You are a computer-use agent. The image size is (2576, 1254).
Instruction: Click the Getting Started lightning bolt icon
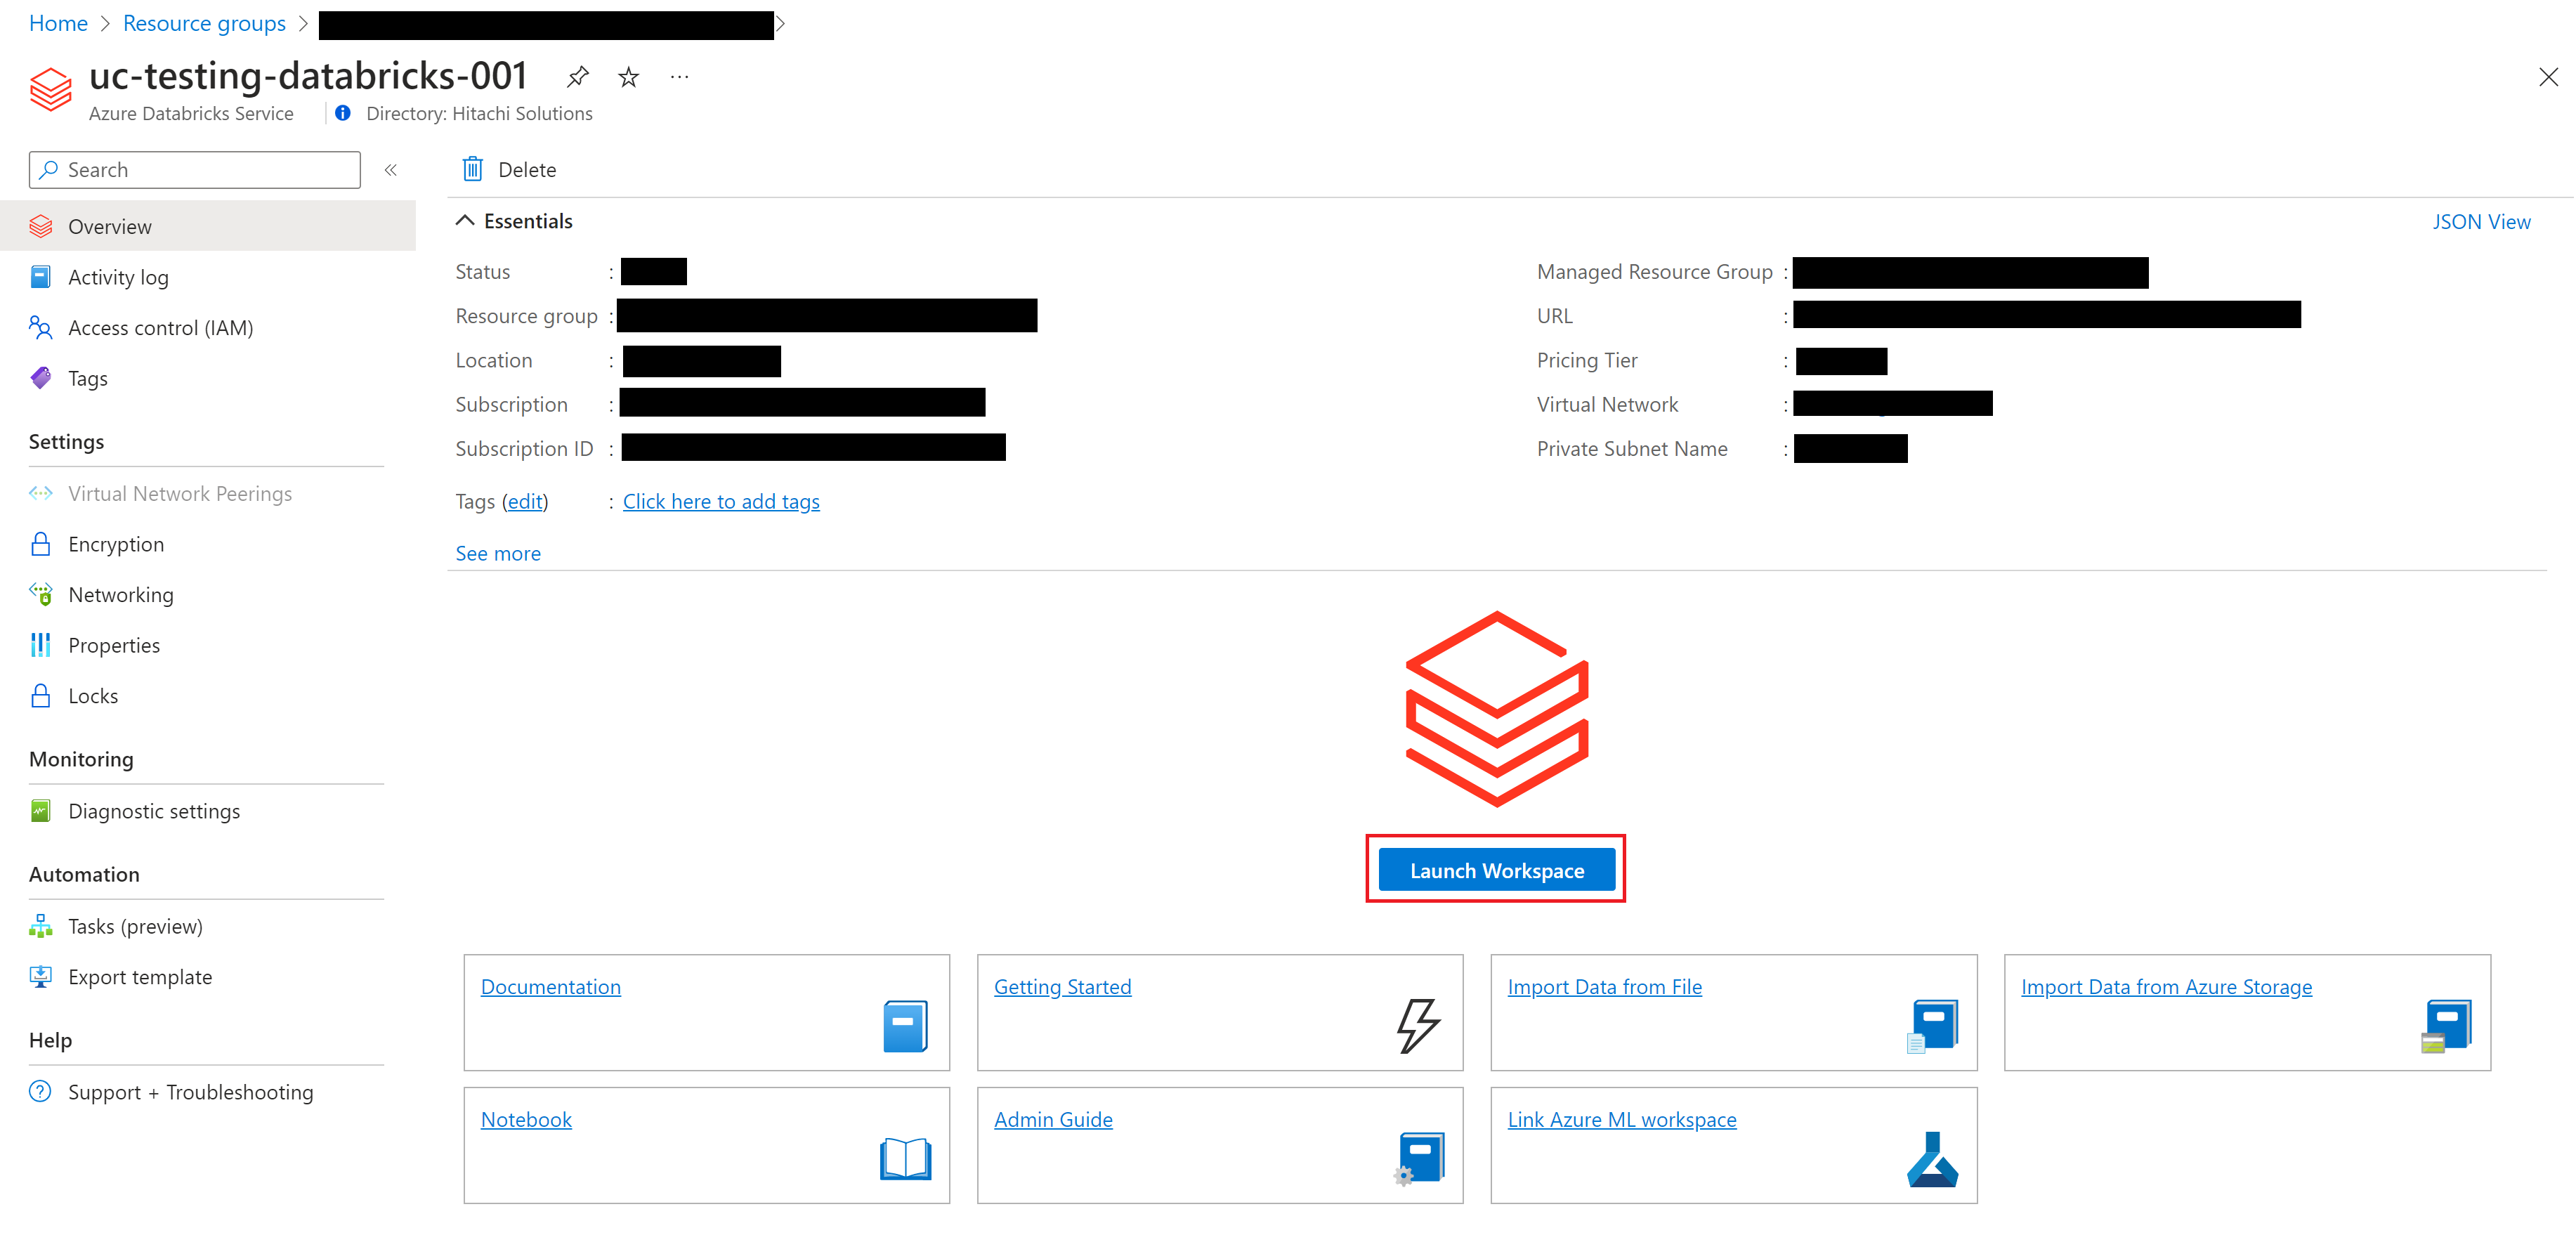(x=1418, y=1026)
